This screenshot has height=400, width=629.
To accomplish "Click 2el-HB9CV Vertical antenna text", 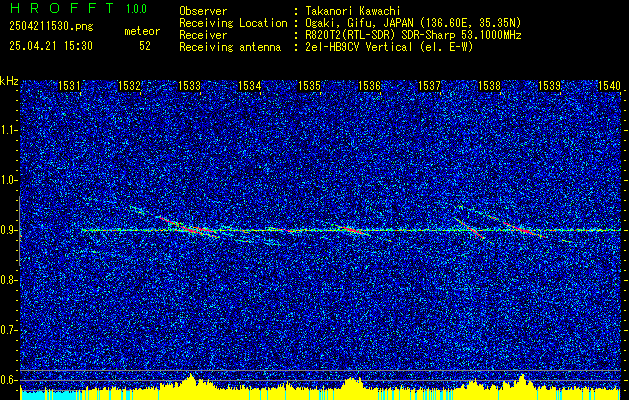I will [389, 47].
